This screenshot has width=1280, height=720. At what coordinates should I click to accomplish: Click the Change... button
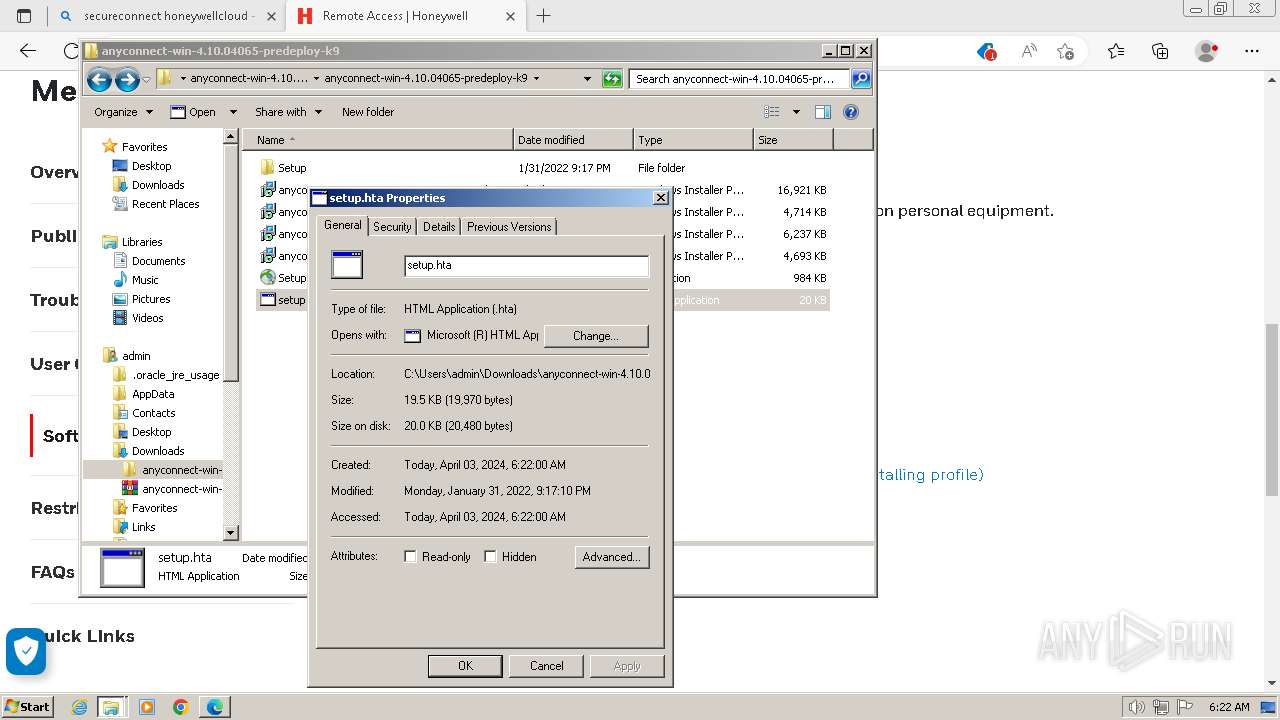pos(596,336)
